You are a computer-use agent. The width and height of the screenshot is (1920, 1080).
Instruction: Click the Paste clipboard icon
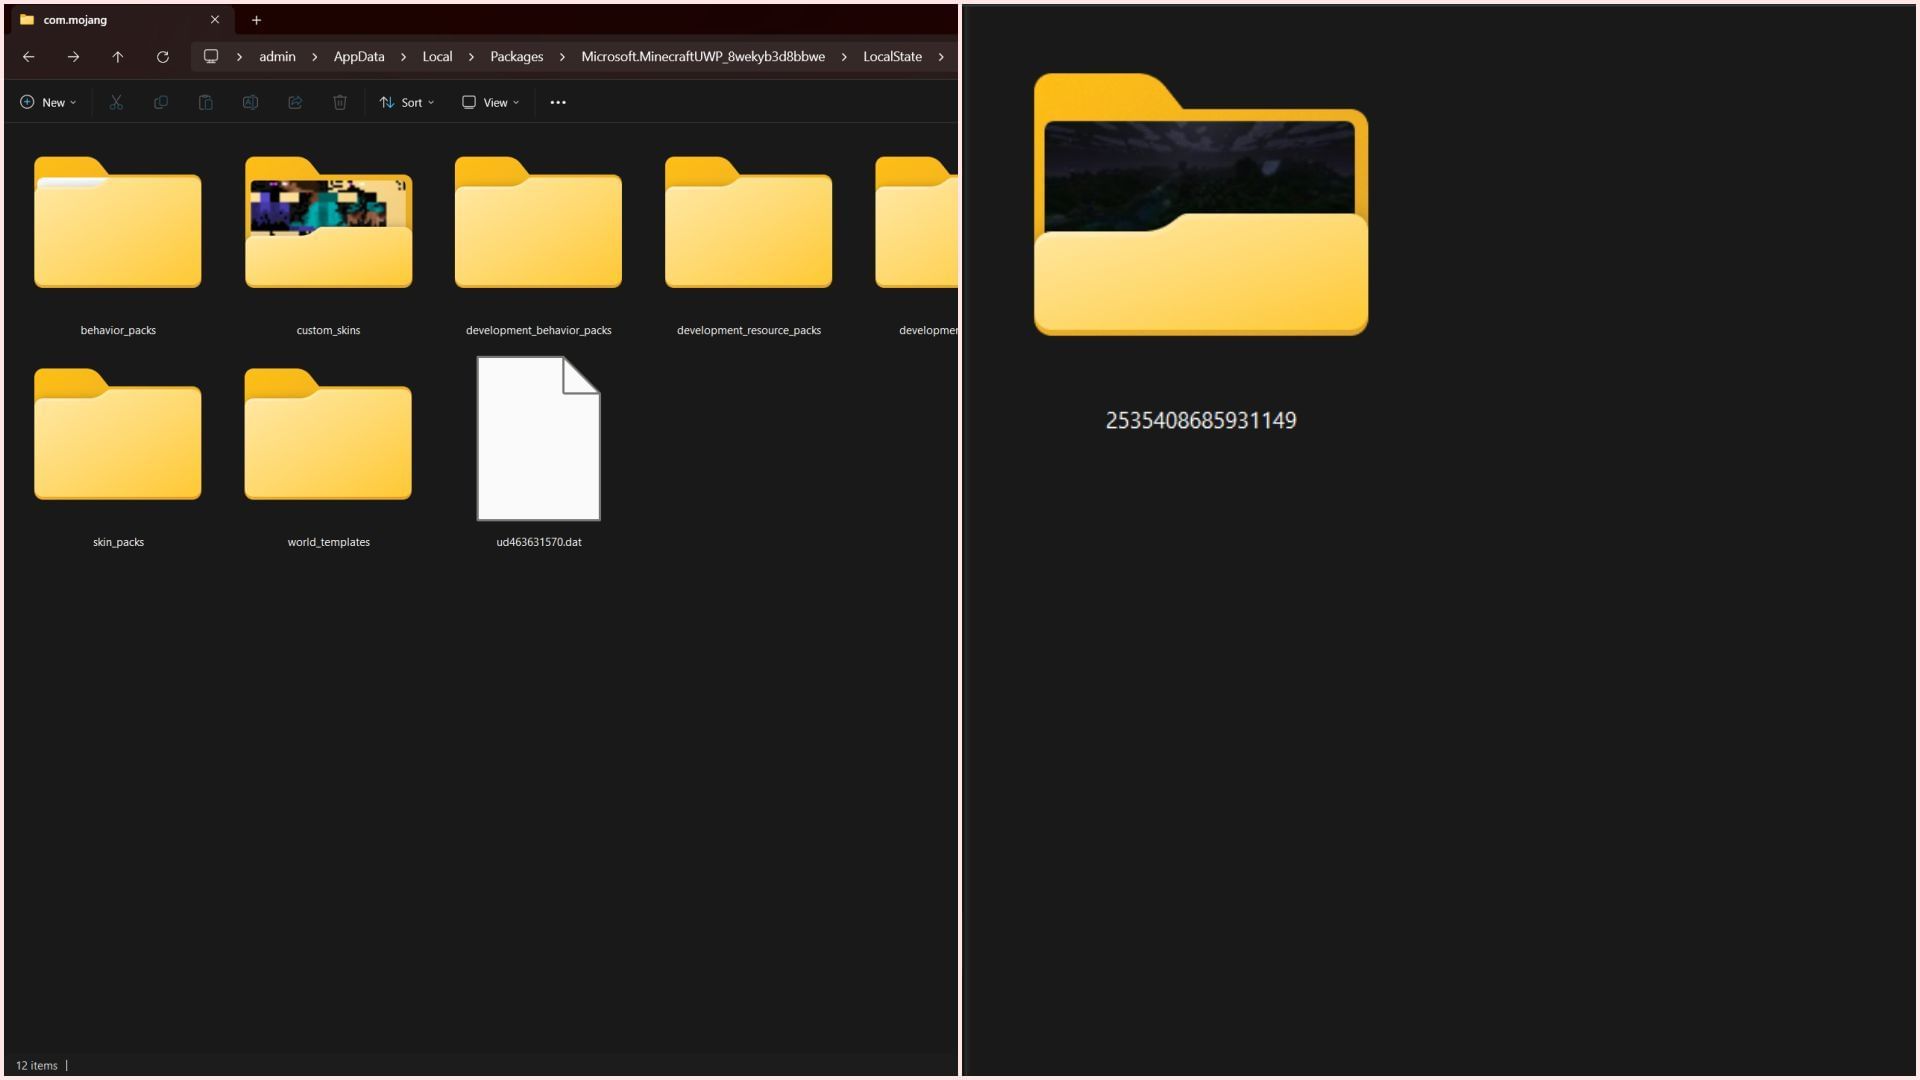click(x=205, y=102)
